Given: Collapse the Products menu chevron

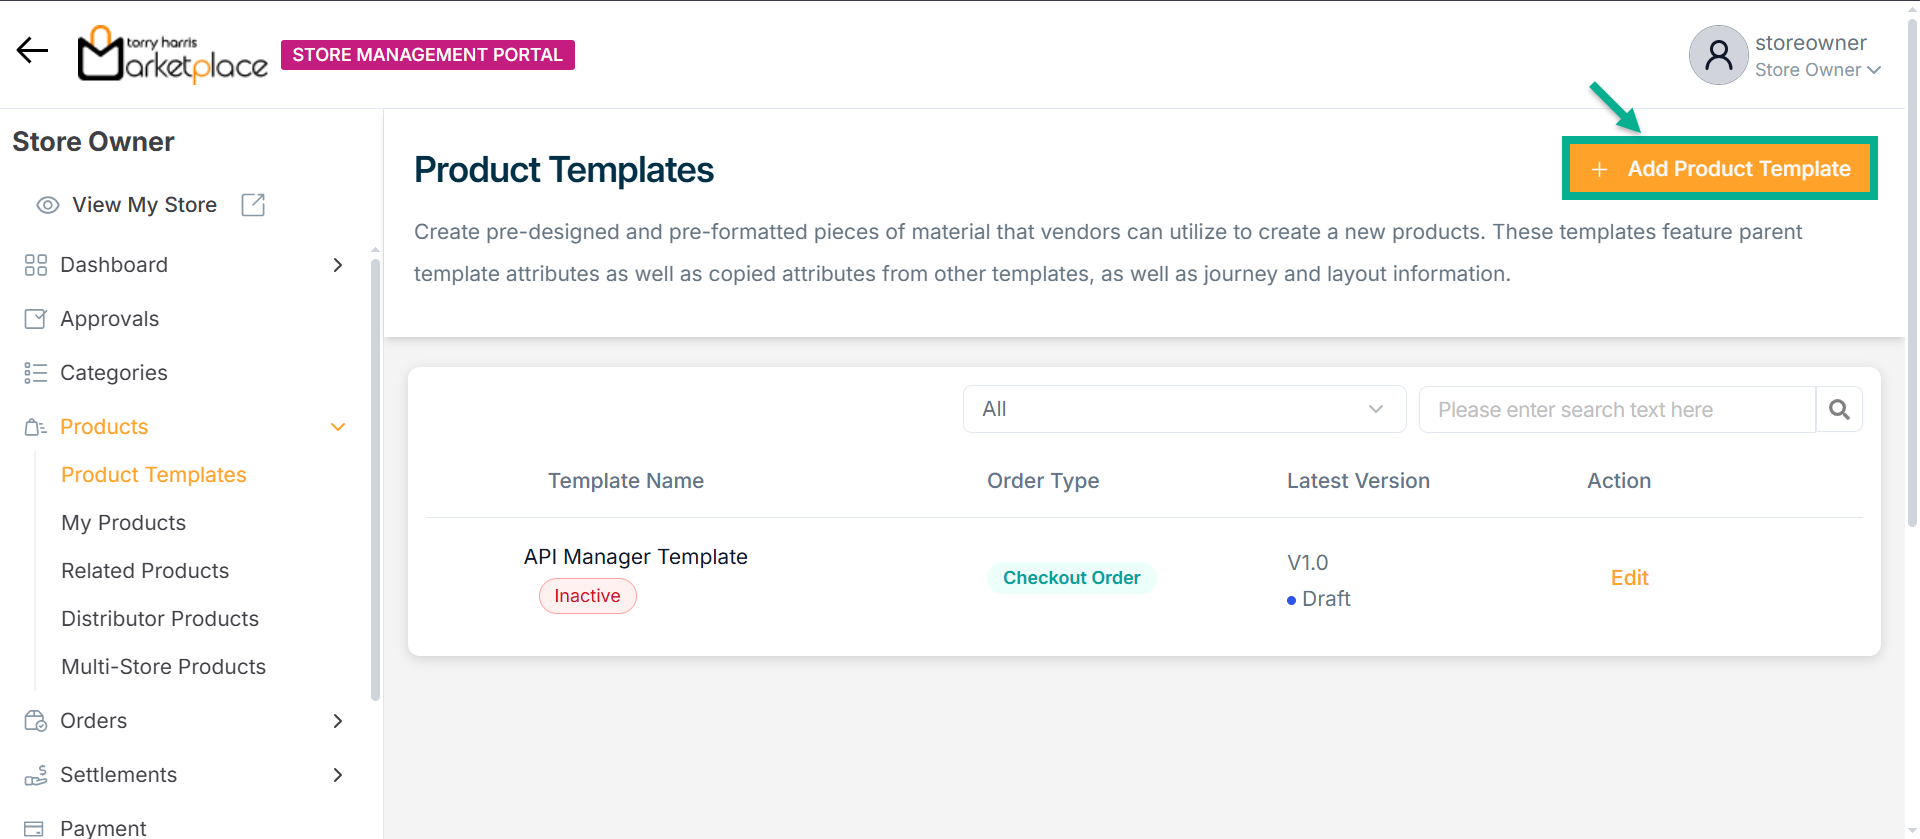Looking at the screenshot, I should coord(338,427).
